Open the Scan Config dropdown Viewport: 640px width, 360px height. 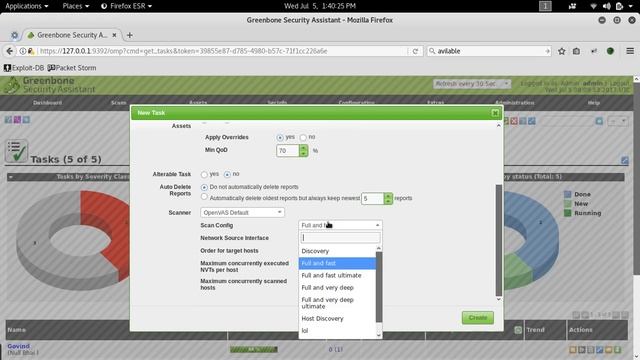[340, 225]
